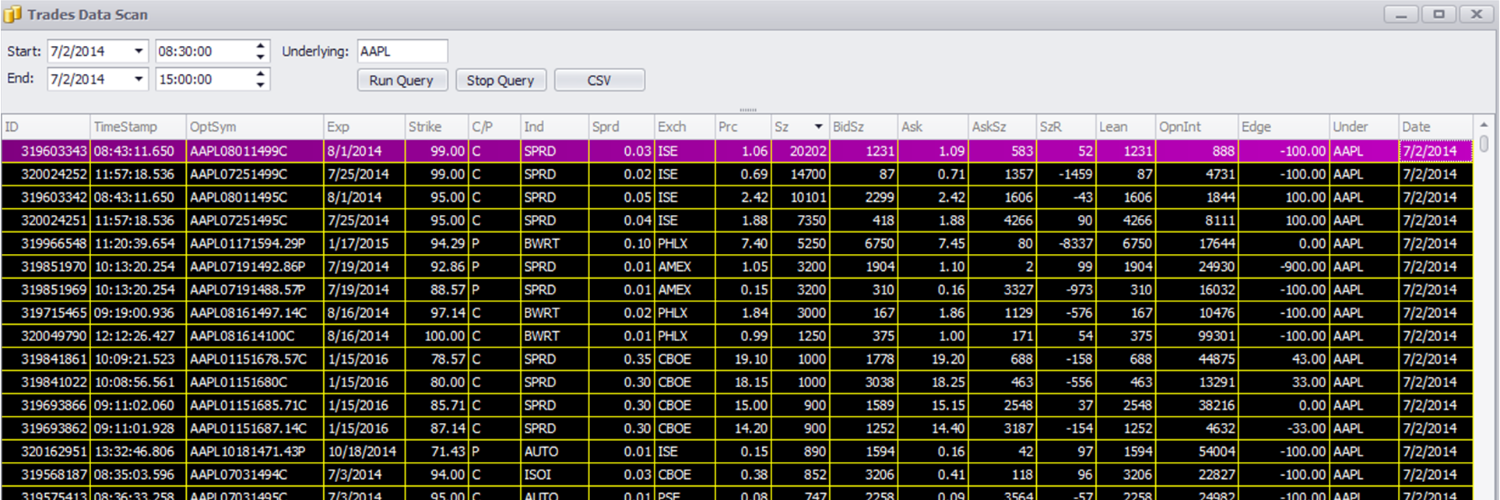Screen dimensions: 1500x500
Task: Export results with the CSV button
Action: coord(599,80)
